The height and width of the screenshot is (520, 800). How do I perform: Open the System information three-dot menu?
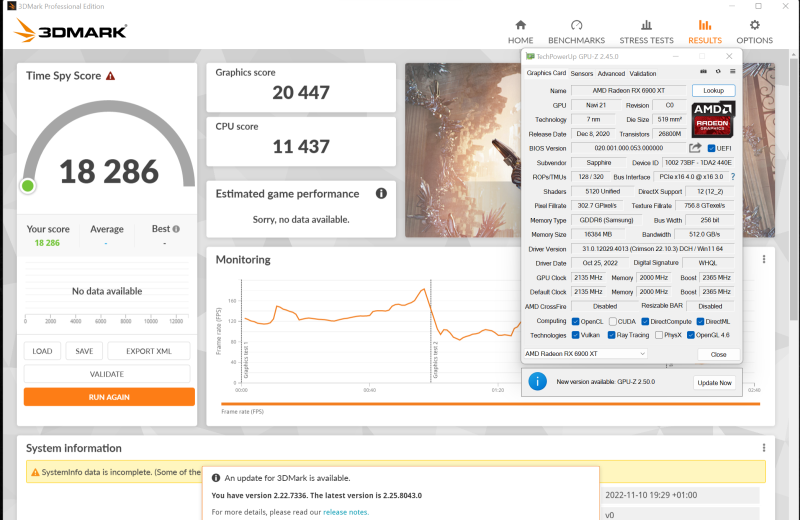tap(765, 448)
